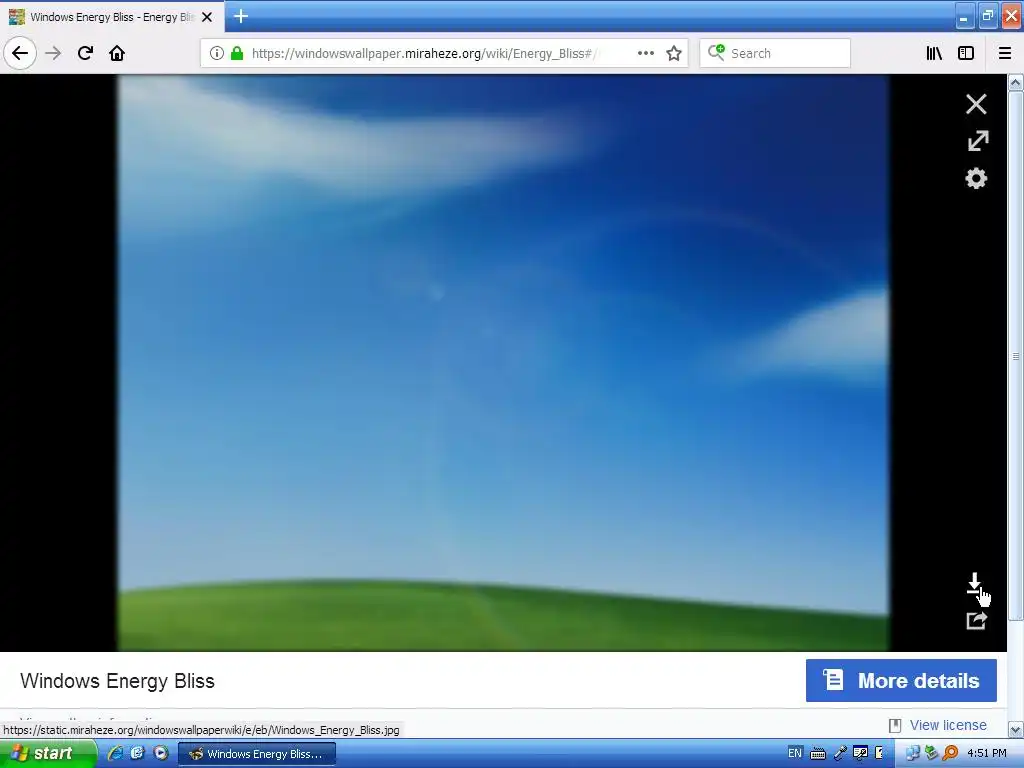Open the View license link
Screen dimensions: 1024x768
(x=948, y=725)
